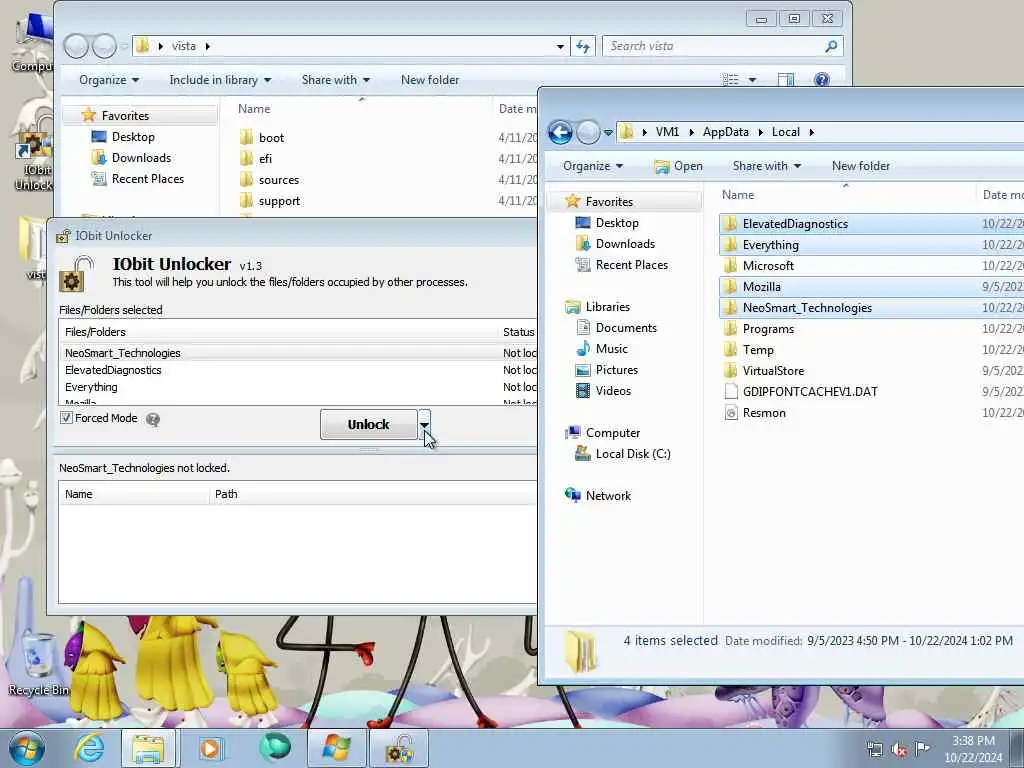Click VM1 in the address breadcrumb
Image resolution: width=1024 pixels, height=768 pixels.
coord(667,132)
